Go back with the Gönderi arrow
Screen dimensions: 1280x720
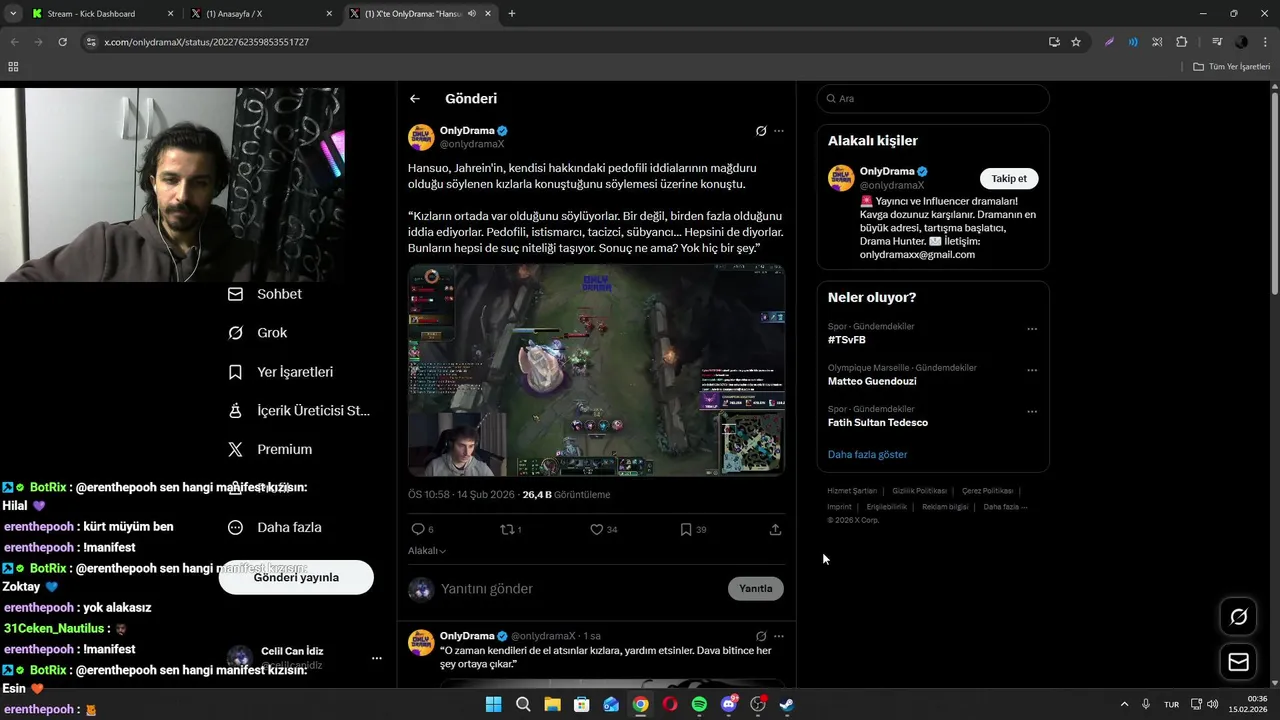pos(415,99)
